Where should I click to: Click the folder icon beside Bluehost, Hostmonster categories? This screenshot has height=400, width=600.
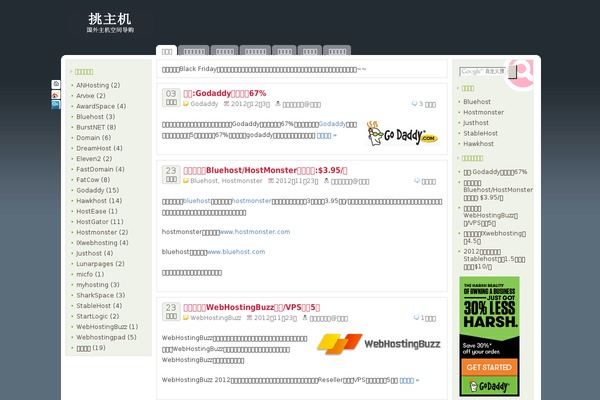click(186, 181)
